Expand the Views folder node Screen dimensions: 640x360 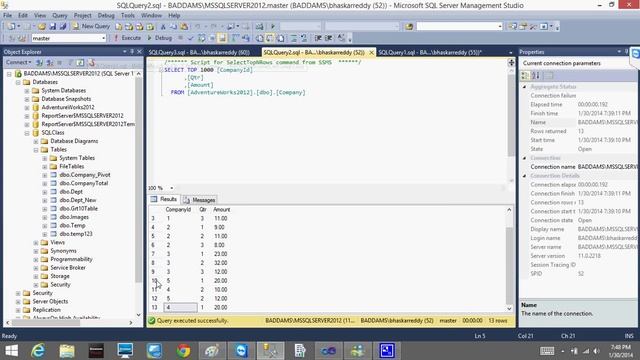36,243
